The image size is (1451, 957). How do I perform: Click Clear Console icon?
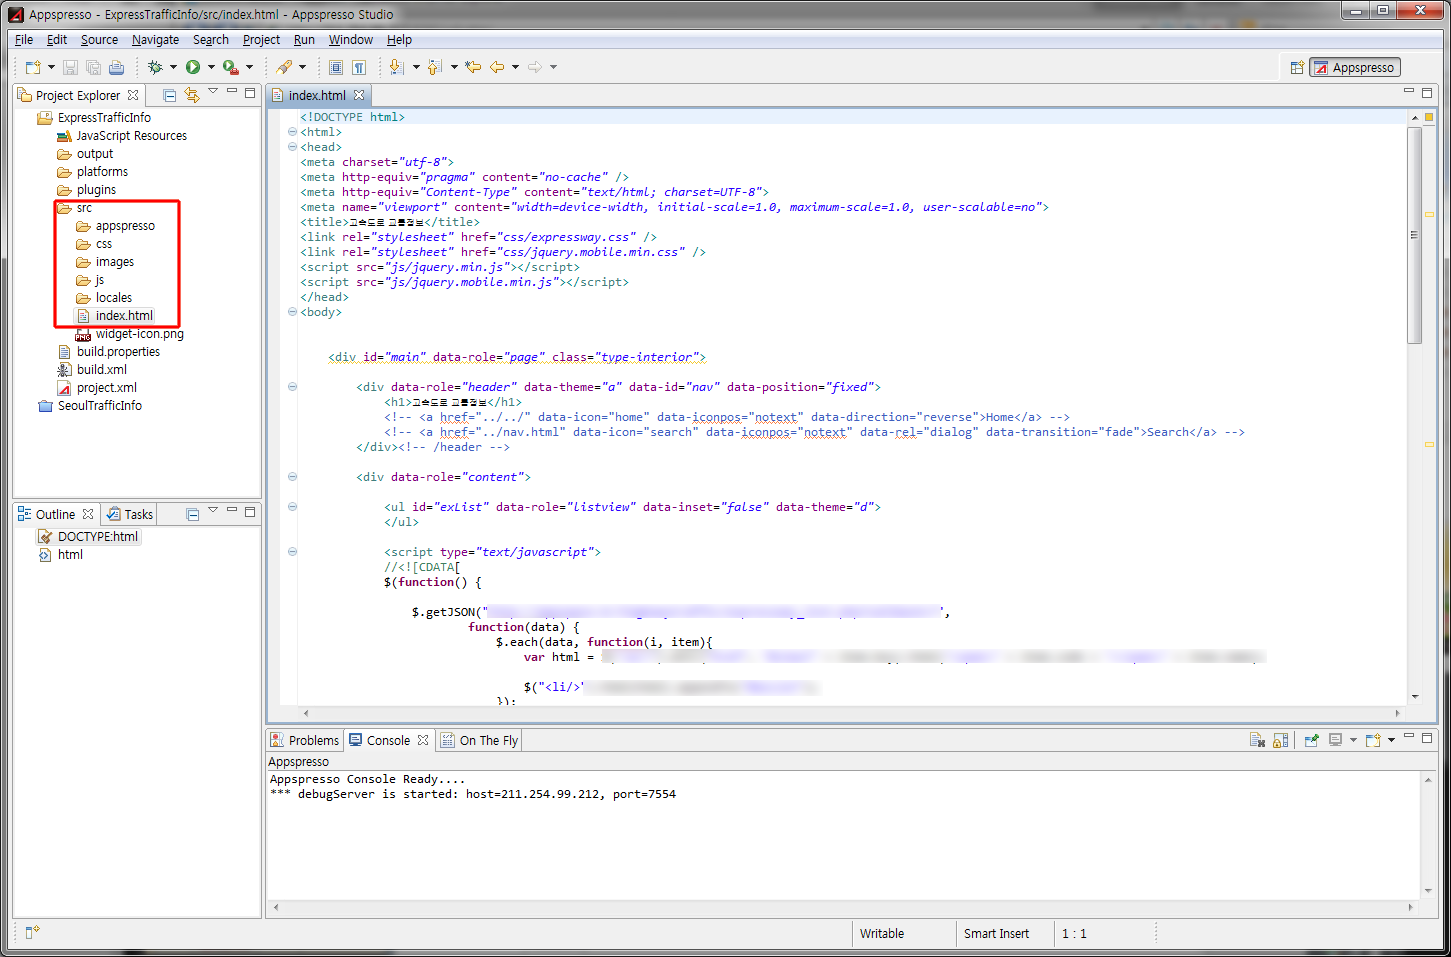(1257, 740)
